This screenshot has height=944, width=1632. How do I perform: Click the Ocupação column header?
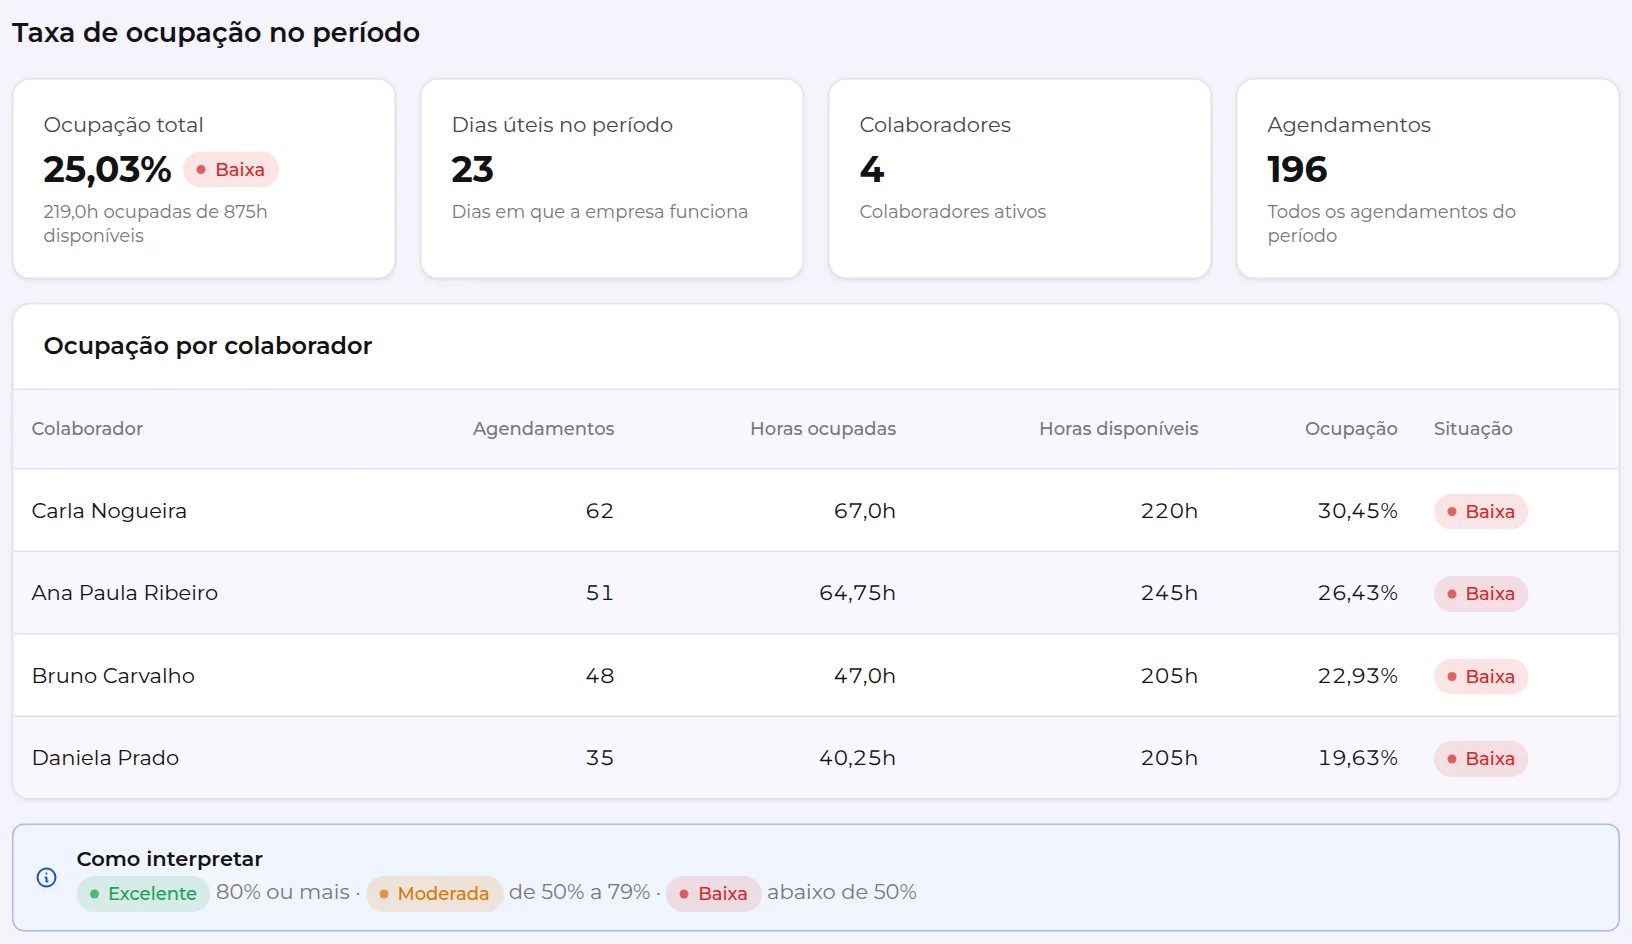tap(1351, 429)
